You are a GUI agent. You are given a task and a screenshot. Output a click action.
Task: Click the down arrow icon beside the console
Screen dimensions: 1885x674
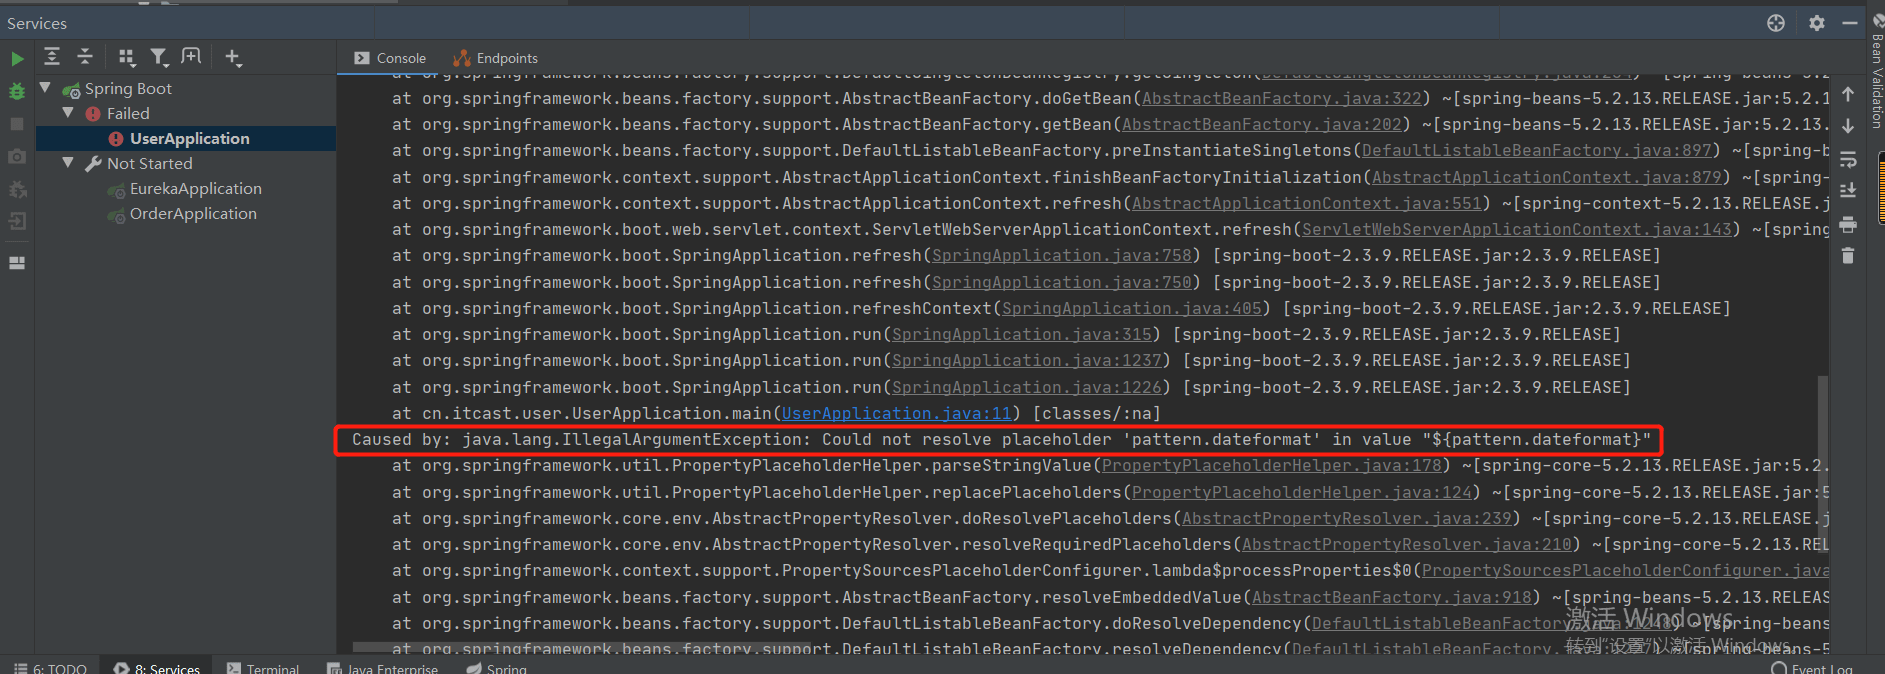1848,126
